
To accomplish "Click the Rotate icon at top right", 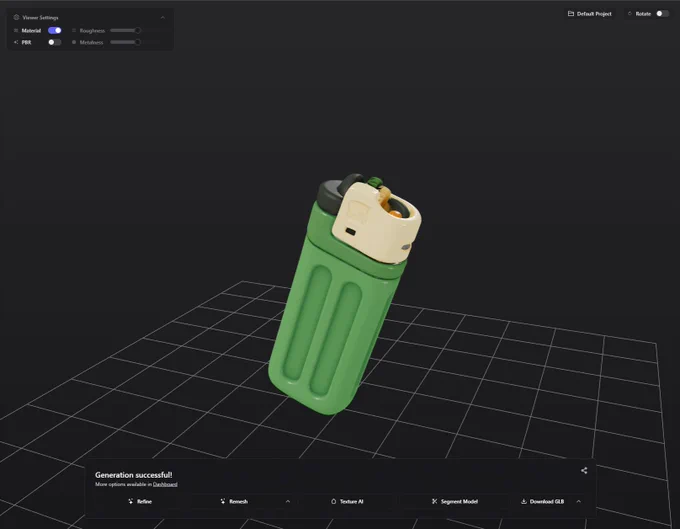I will (630, 13).
